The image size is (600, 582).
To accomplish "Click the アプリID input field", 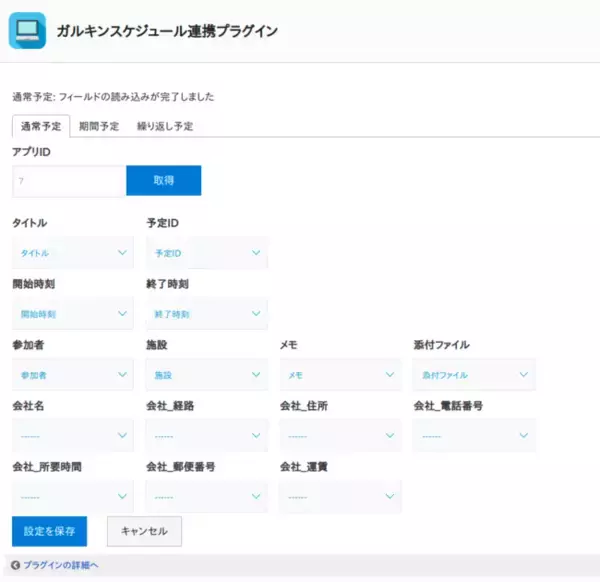I will coord(68,180).
